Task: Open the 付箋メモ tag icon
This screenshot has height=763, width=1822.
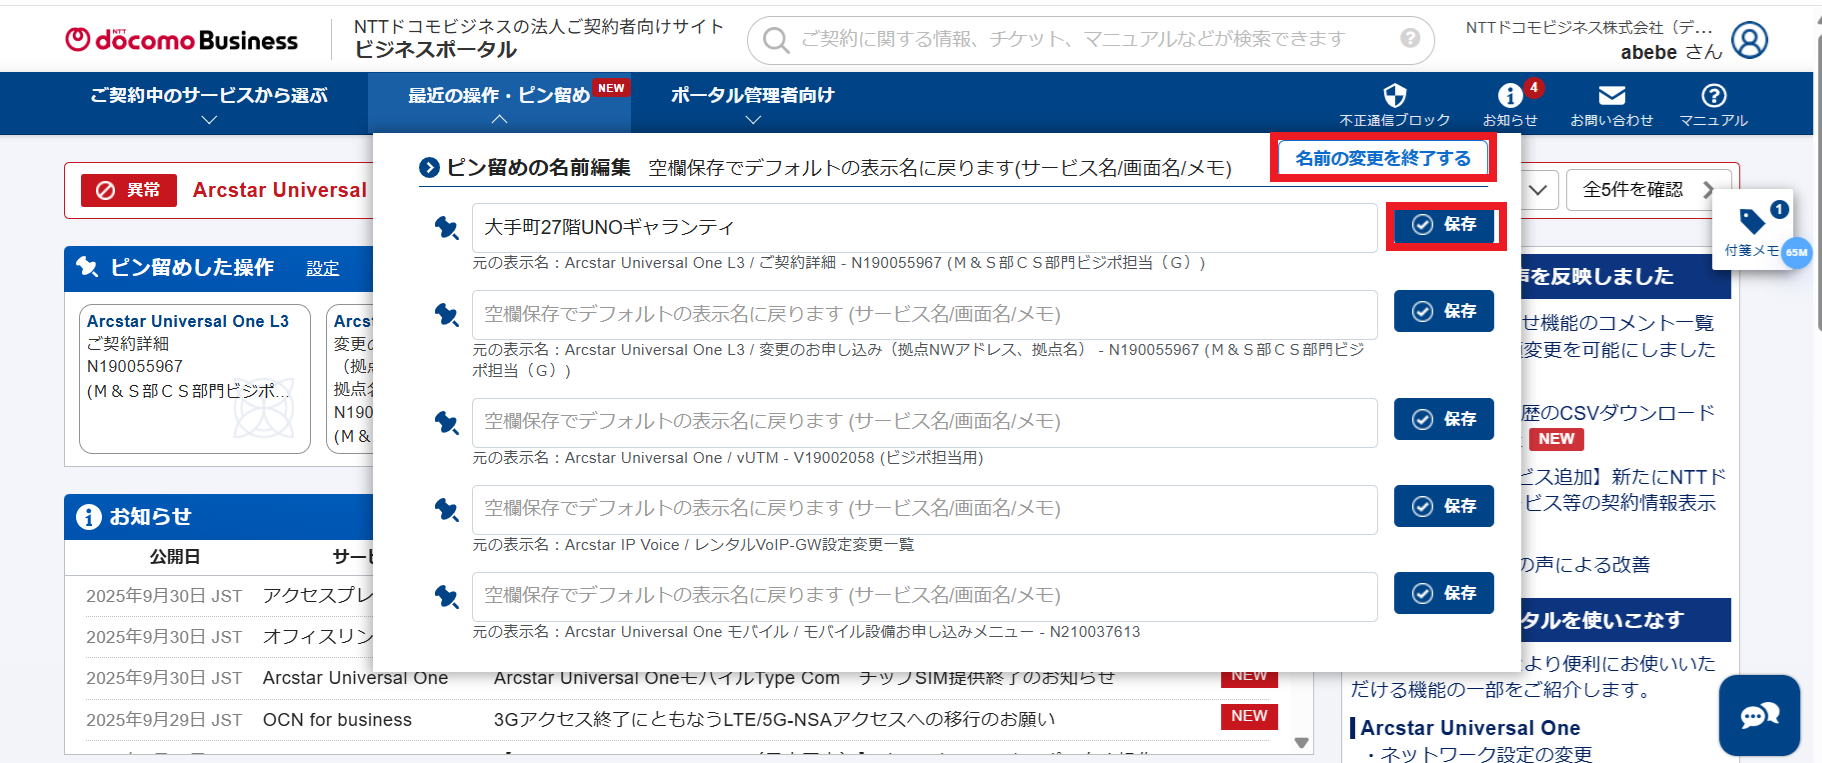Action: tap(1752, 221)
